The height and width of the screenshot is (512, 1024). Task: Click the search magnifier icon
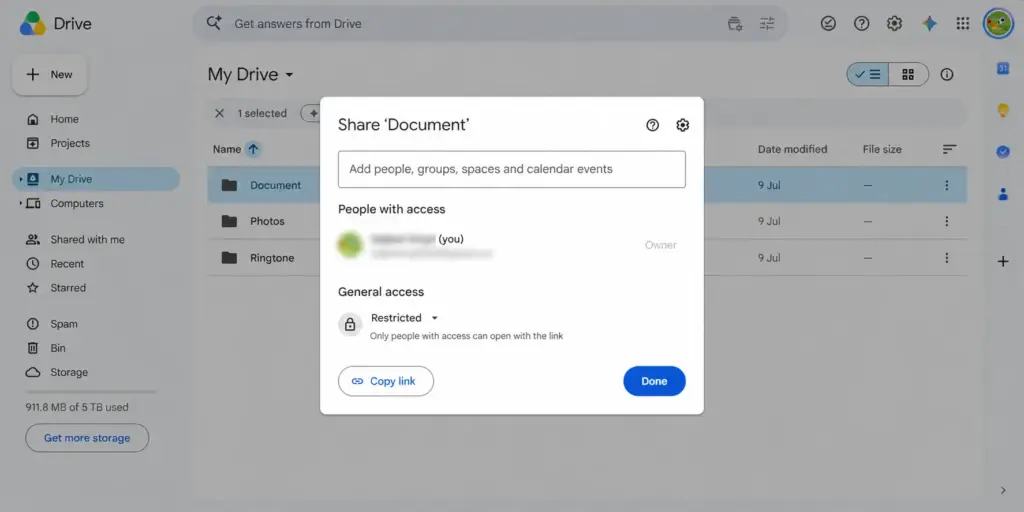(214, 24)
